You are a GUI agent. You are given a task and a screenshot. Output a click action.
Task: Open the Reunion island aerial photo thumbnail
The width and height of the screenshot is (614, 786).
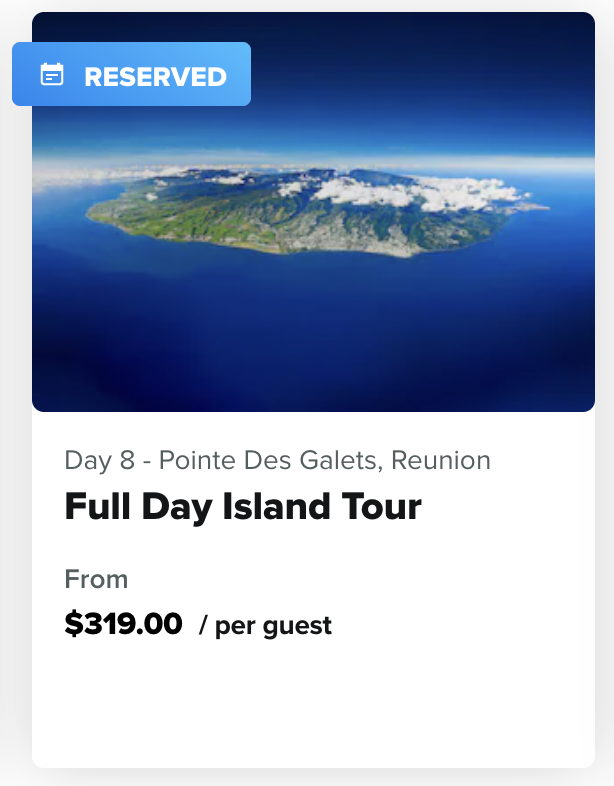coord(314,300)
